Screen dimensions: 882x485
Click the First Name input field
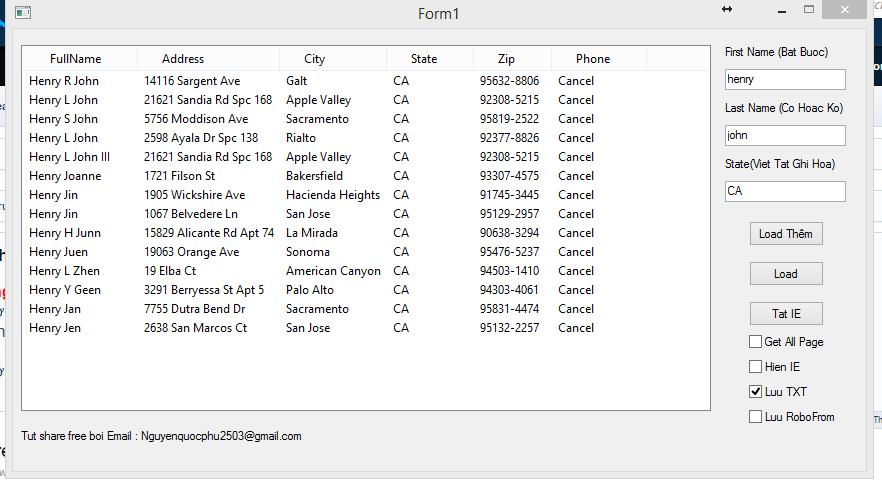coord(785,79)
